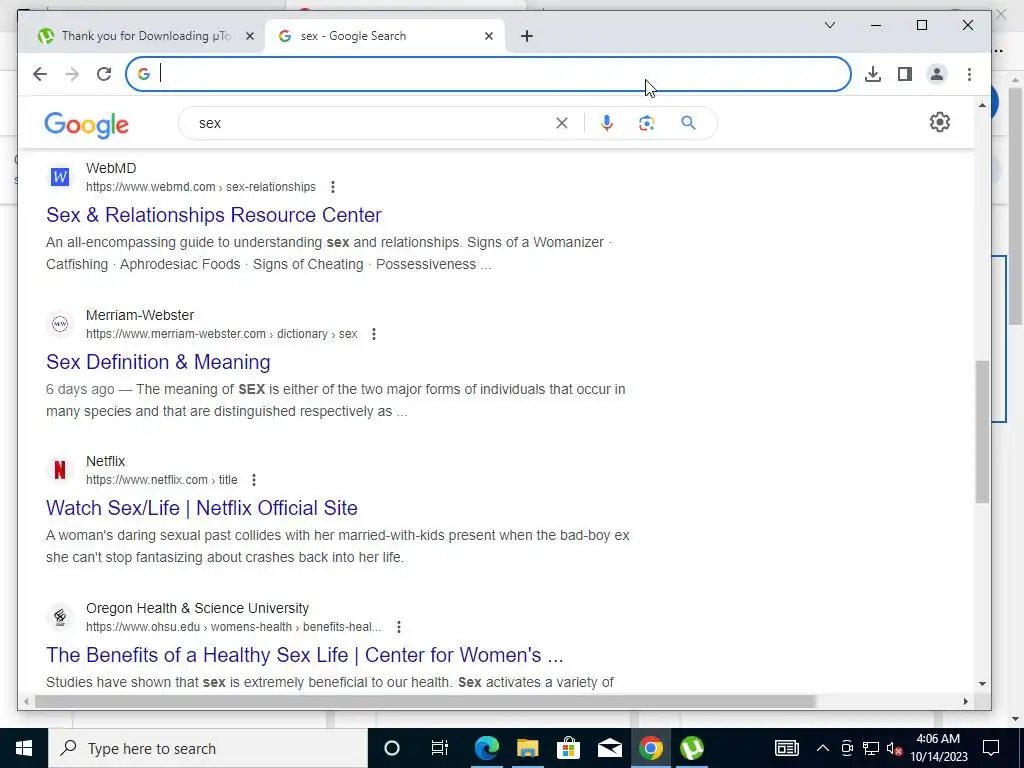1024x768 pixels.
Task: Open Task View from taskbar
Action: coord(440,748)
